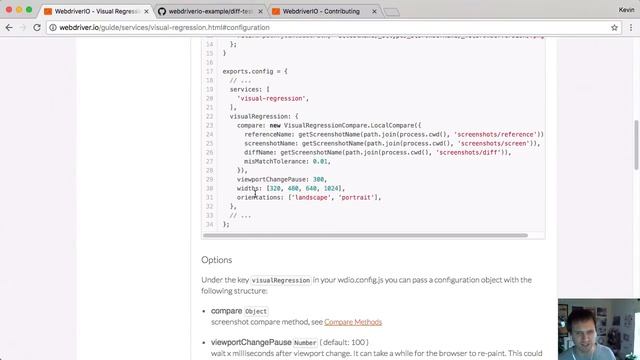
Task: Close the WebdriverIO Visual Regression tab
Action: point(146,11)
